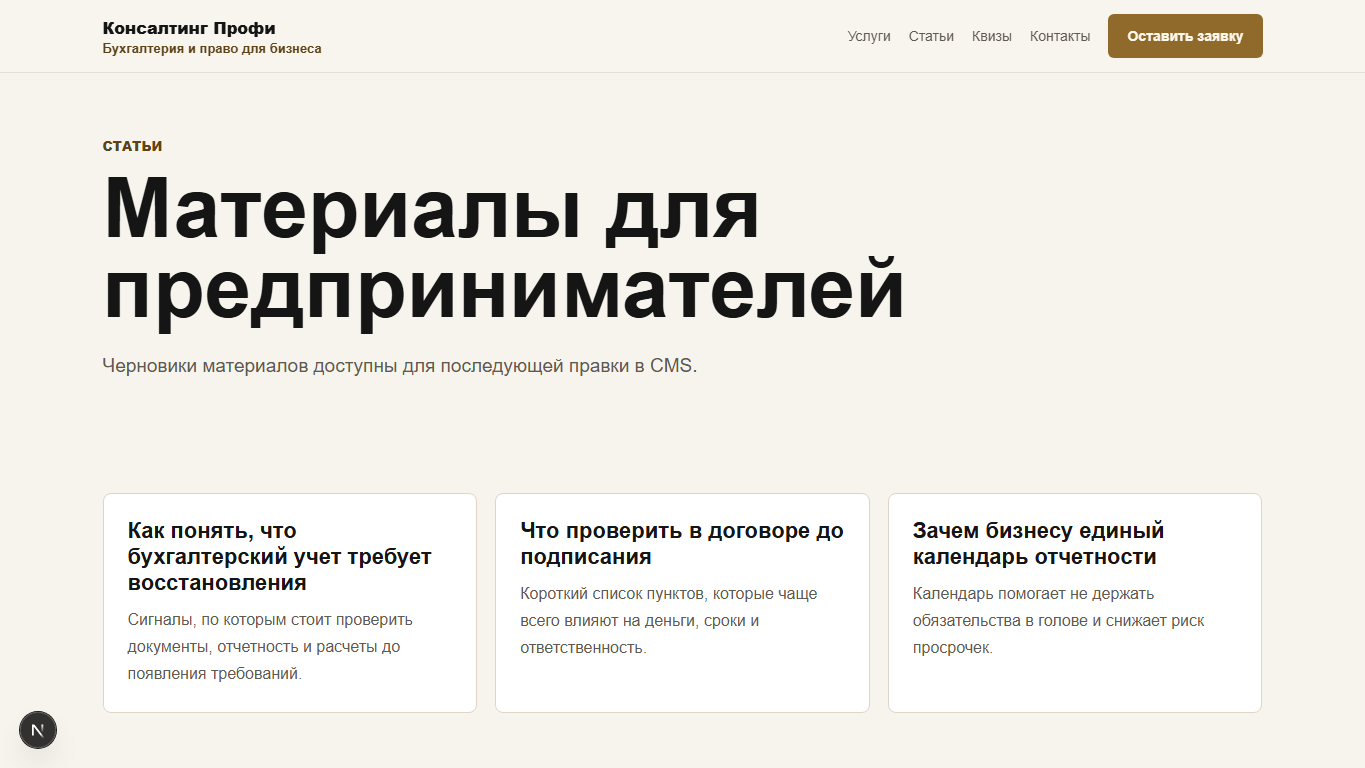The image size is (1365, 768).
Task: Open the Контакты navigation link
Action: coord(1060,36)
